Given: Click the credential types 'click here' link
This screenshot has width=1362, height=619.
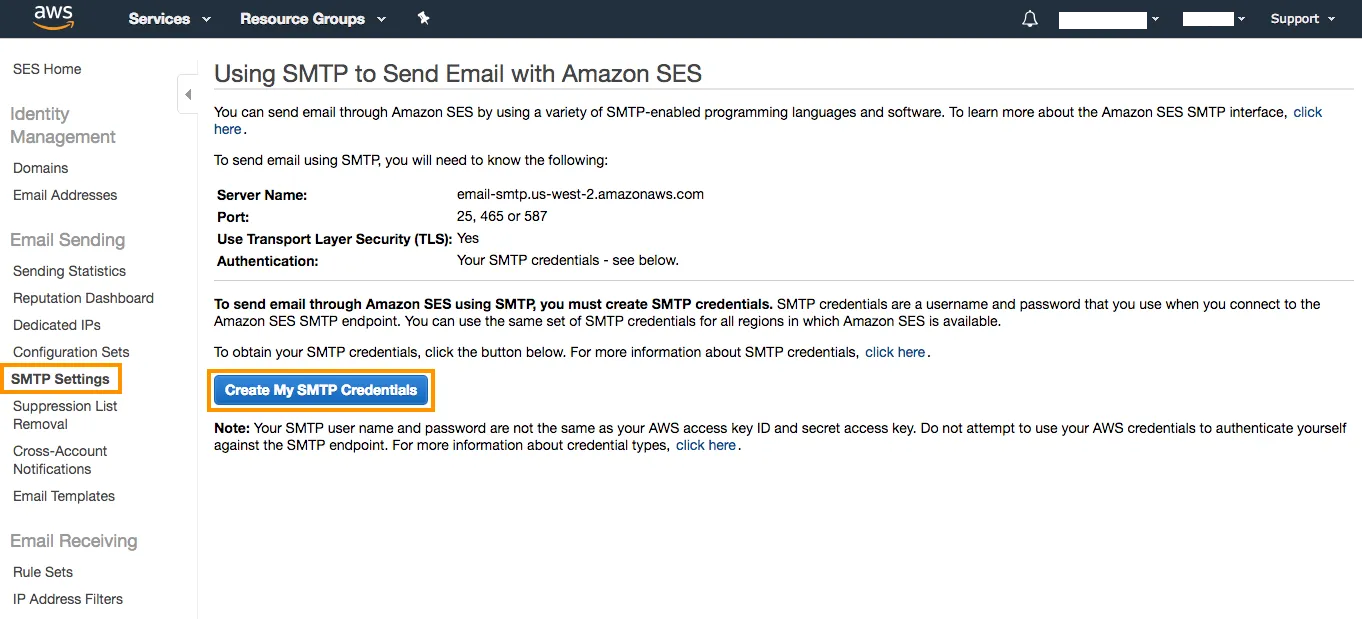Looking at the screenshot, I should click(x=705, y=445).
